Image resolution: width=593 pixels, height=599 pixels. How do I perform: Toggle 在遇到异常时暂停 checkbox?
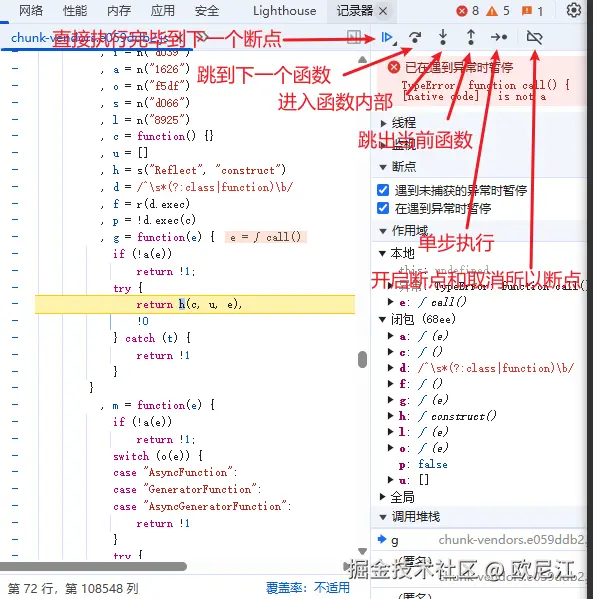pyautogui.click(x=383, y=208)
